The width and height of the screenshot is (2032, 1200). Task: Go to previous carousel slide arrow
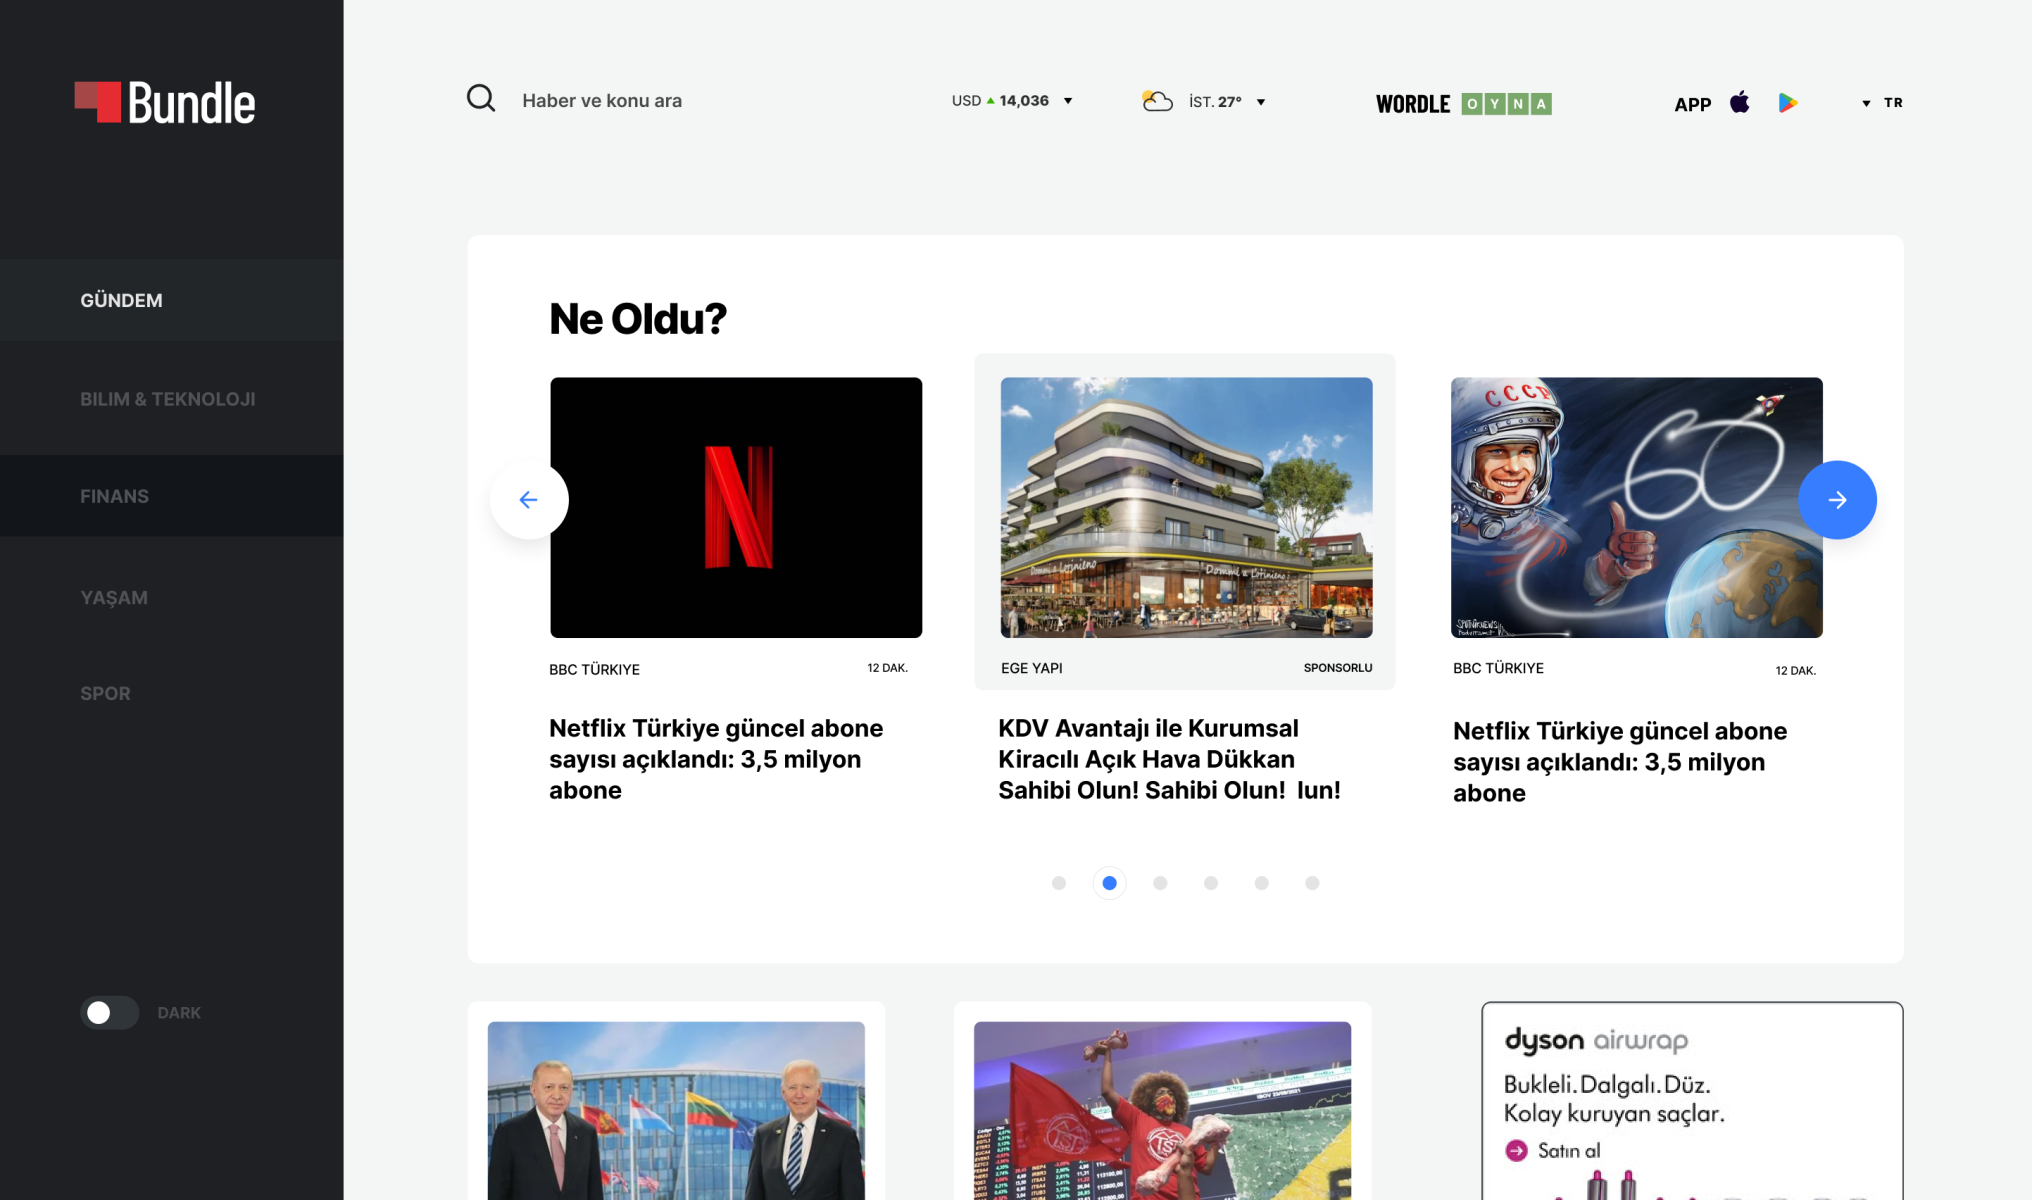pos(529,500)
